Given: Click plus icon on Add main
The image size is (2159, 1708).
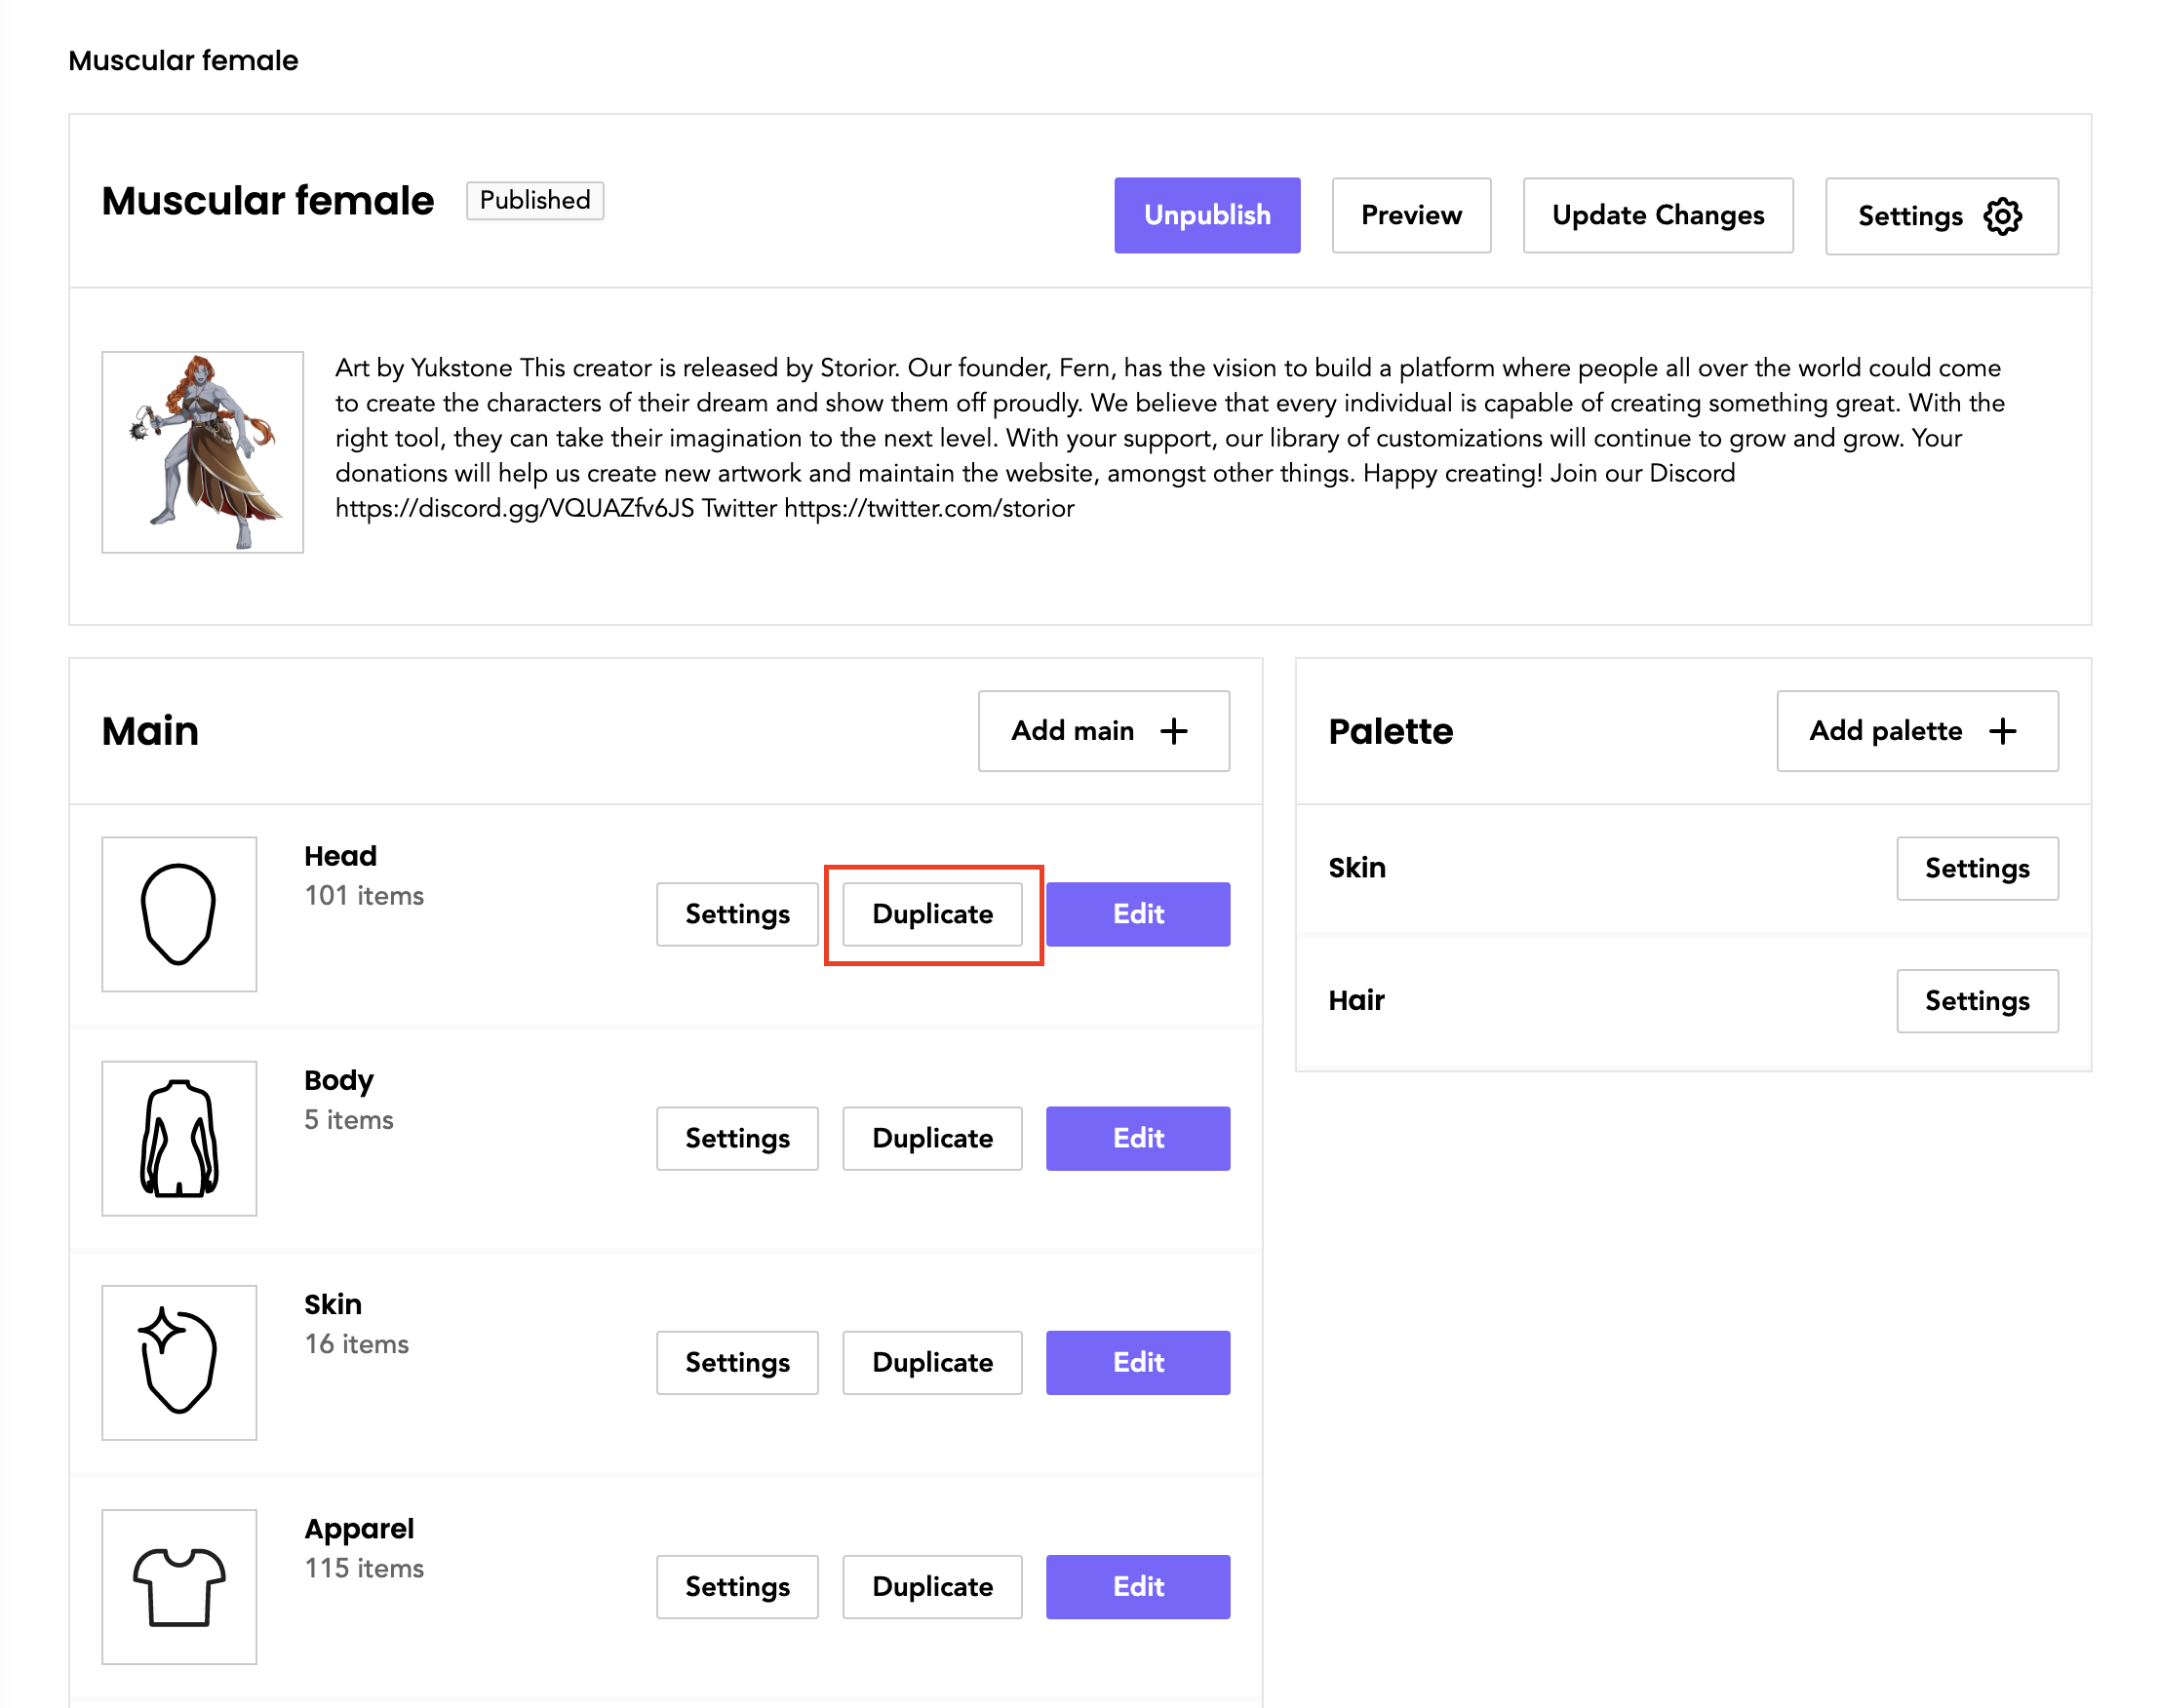Looking at the screenshot, I should click(x=1174, y=731).
